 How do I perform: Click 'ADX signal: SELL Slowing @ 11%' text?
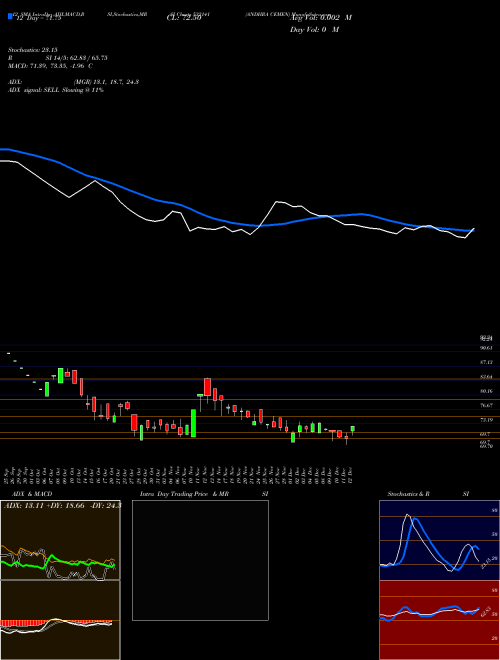pos(56,90)
